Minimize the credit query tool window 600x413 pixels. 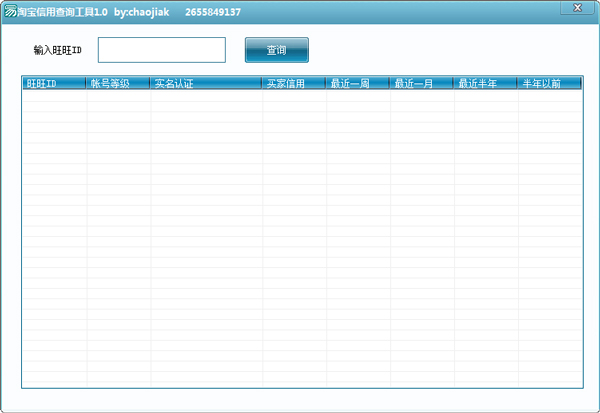[x=550, y=8]
